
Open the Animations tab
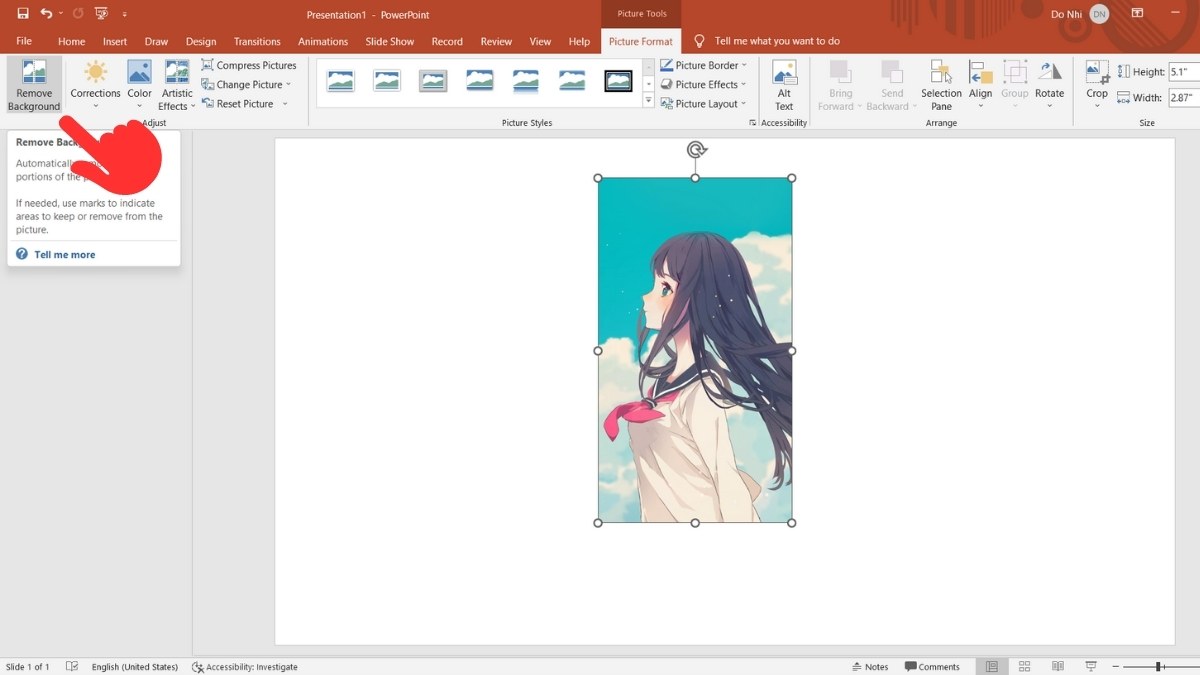pyautogui.click(x=323, y=41)
